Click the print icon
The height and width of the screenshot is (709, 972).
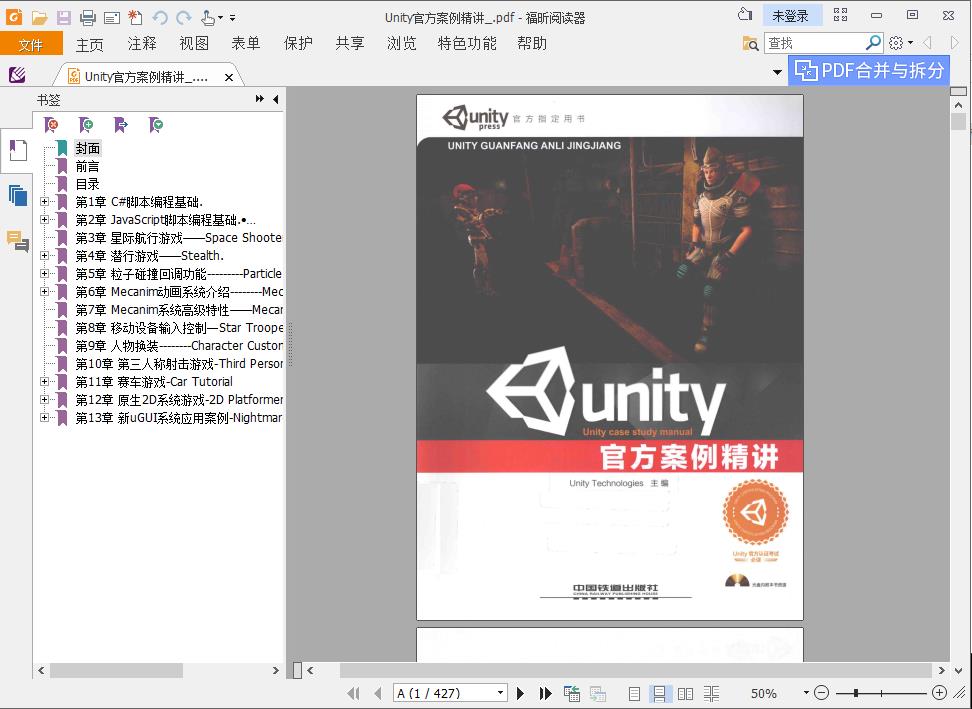[87, 17]
